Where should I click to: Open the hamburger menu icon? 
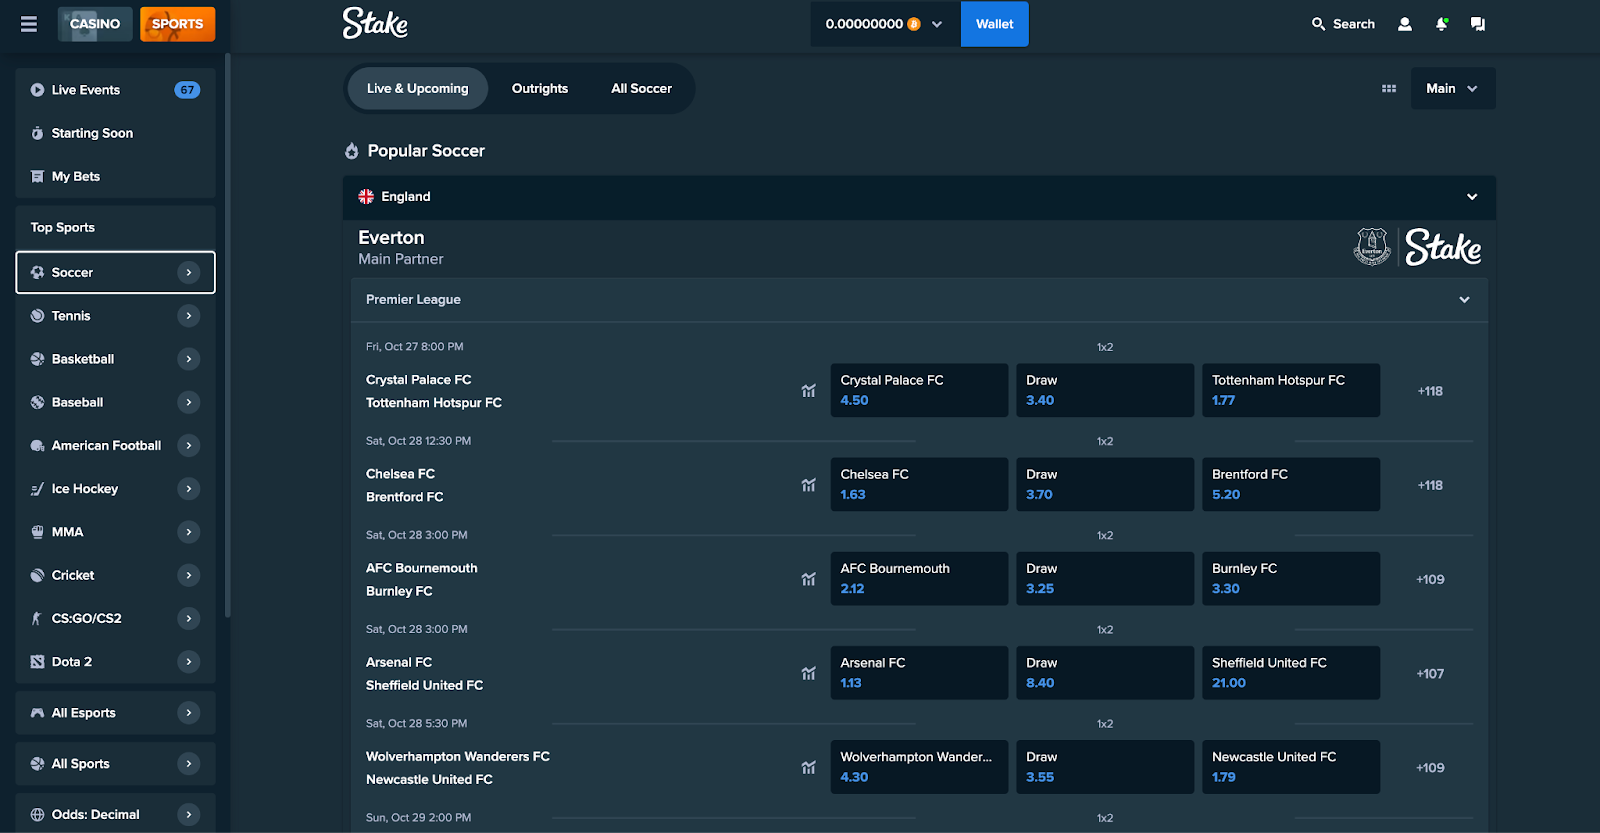[29, 24]
